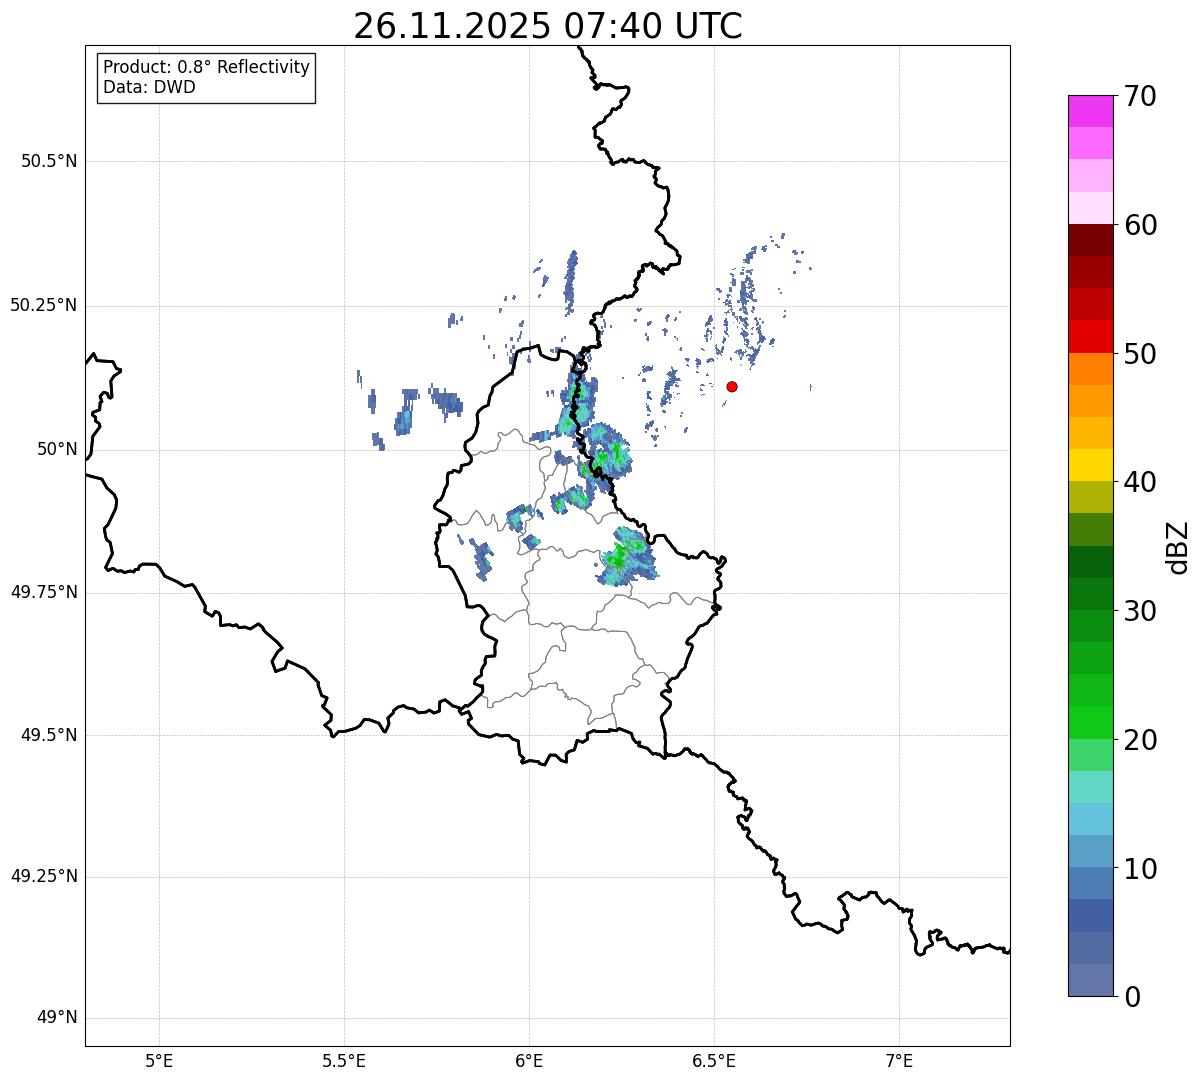1202x1081 pixels.
Task: Click the 49.5°N latitude label
Action: click(x=49, y=735)
